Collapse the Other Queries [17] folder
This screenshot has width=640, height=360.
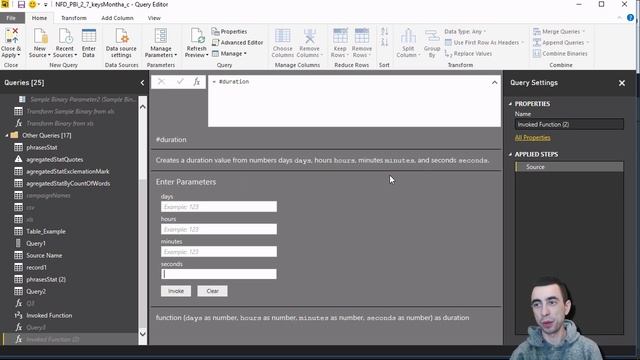coord(7,135)
